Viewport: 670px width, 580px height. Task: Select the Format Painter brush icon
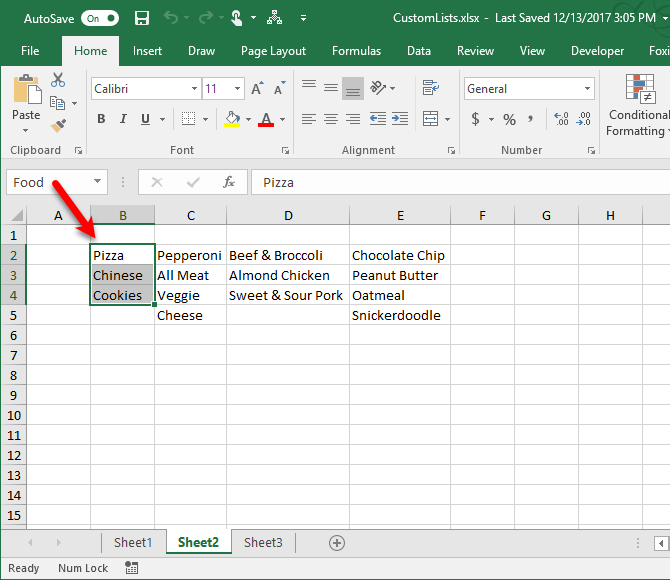[58, 125]
